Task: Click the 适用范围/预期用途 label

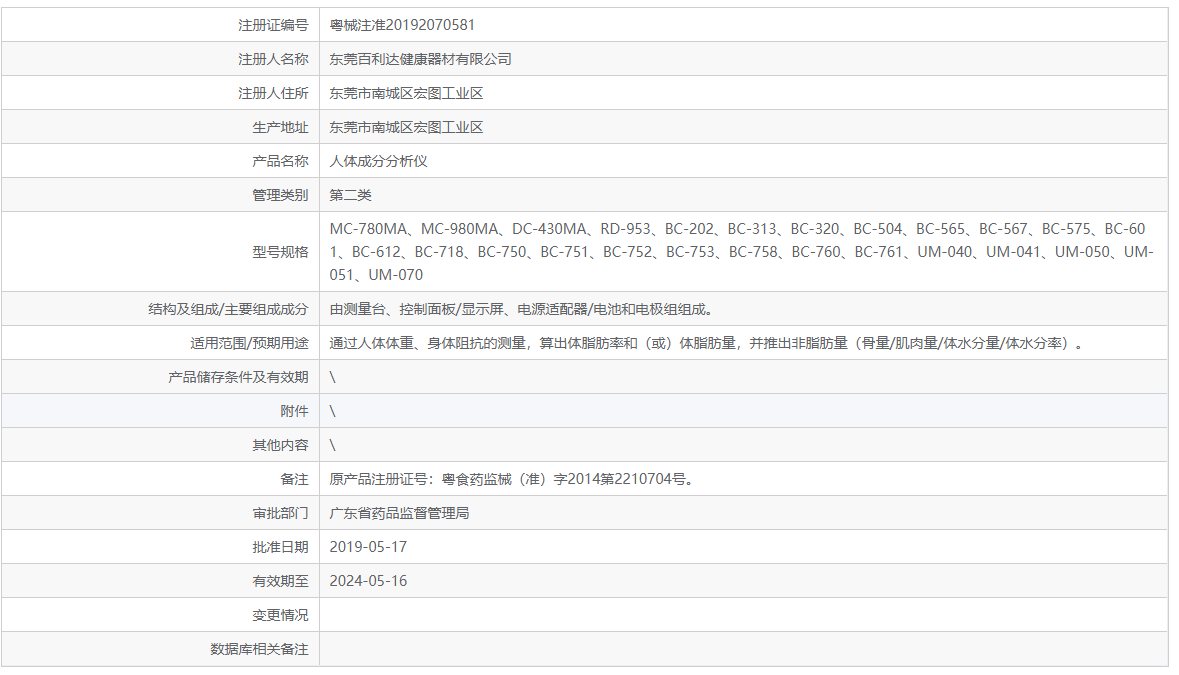Action: point(249,344)
